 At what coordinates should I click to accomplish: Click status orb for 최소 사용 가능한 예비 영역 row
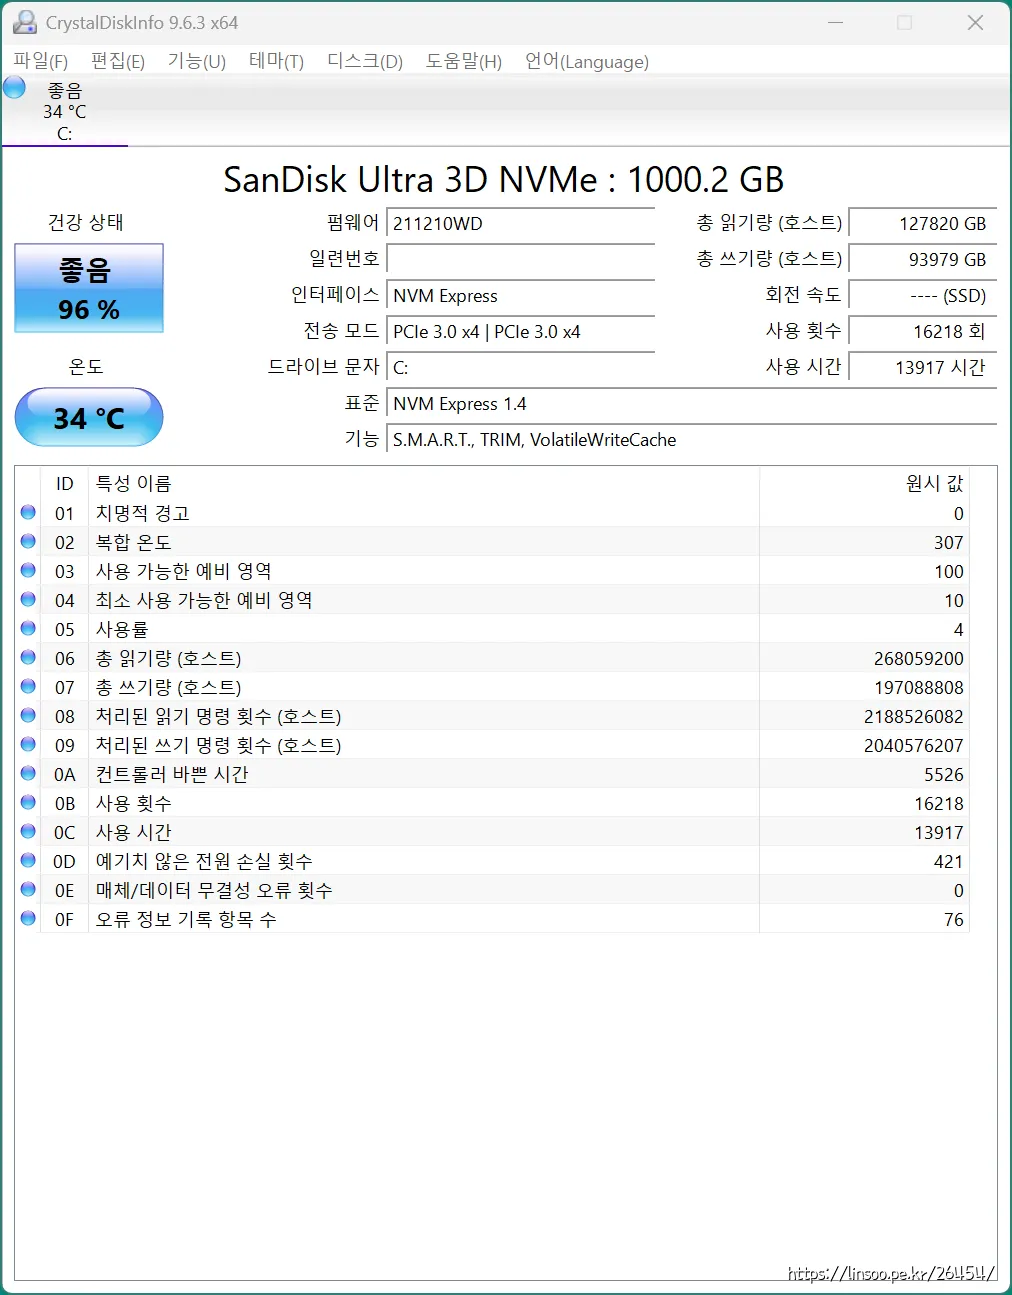(x=28, y=600)
